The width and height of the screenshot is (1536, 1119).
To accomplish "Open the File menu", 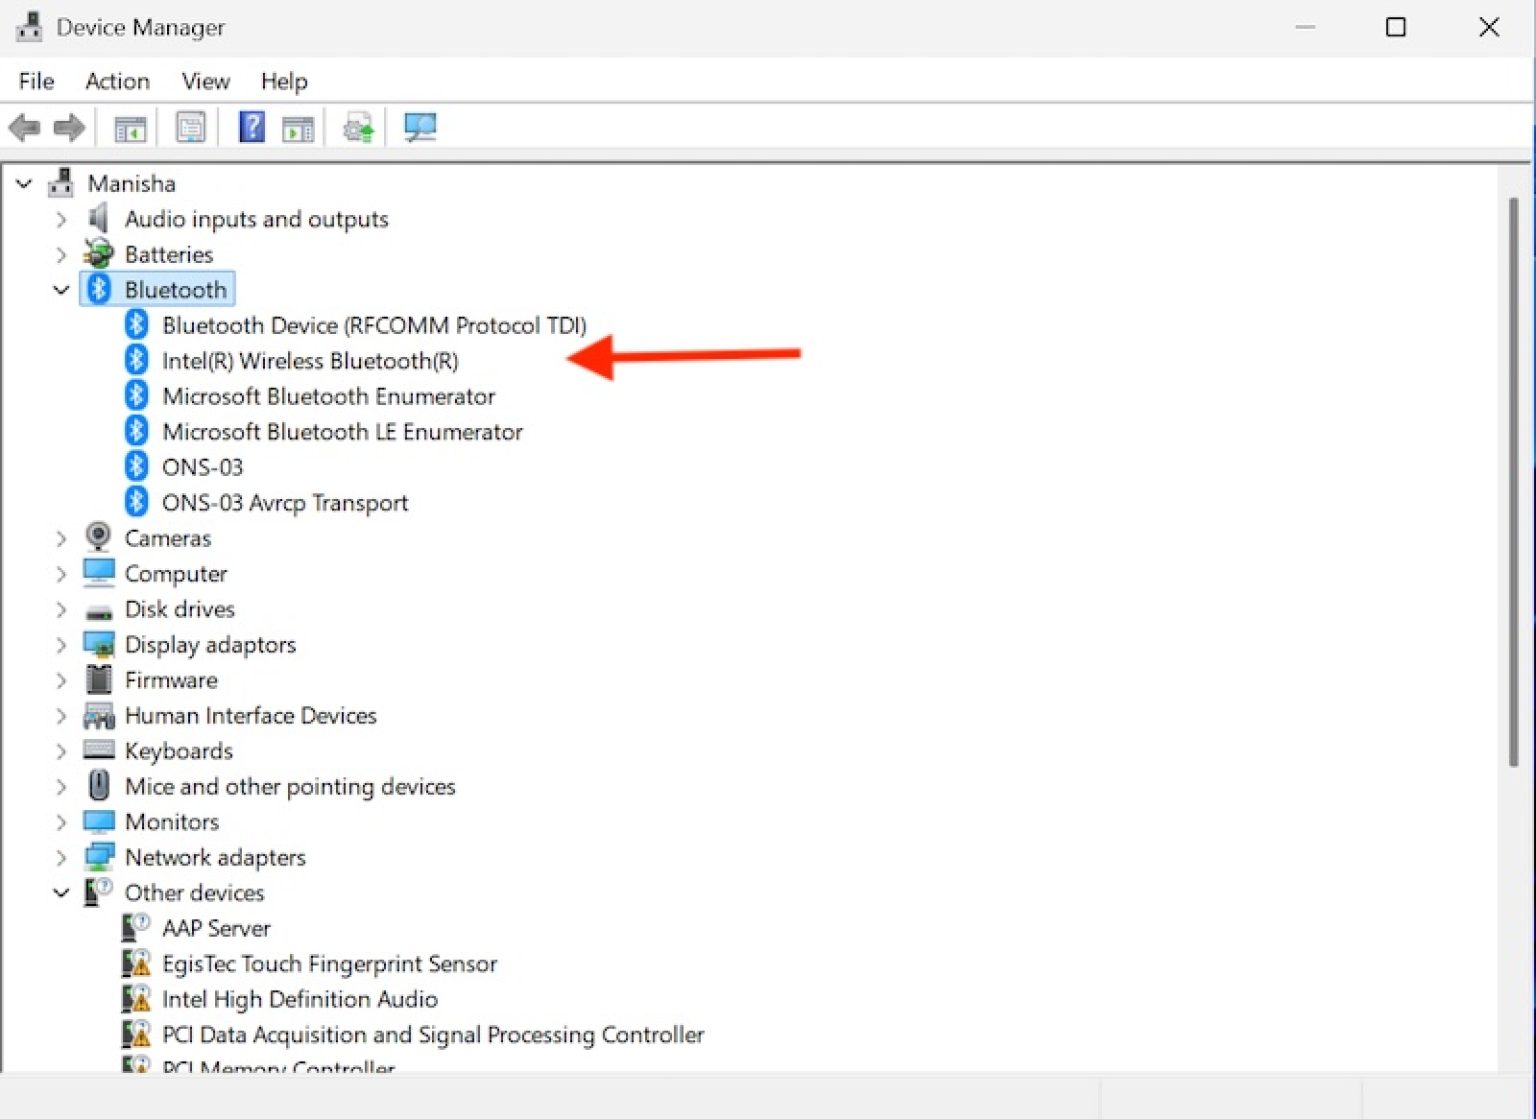I will pos(35,81).
